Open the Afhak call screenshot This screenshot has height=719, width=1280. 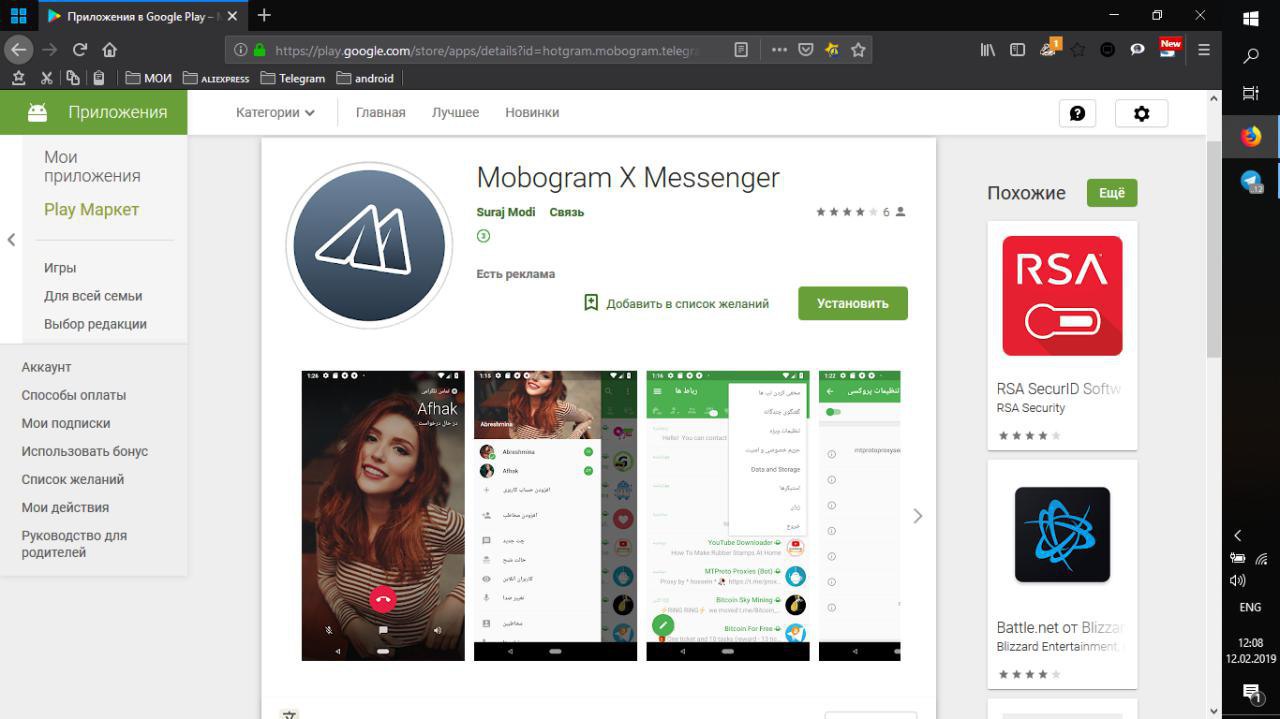[x=383, y=515]
